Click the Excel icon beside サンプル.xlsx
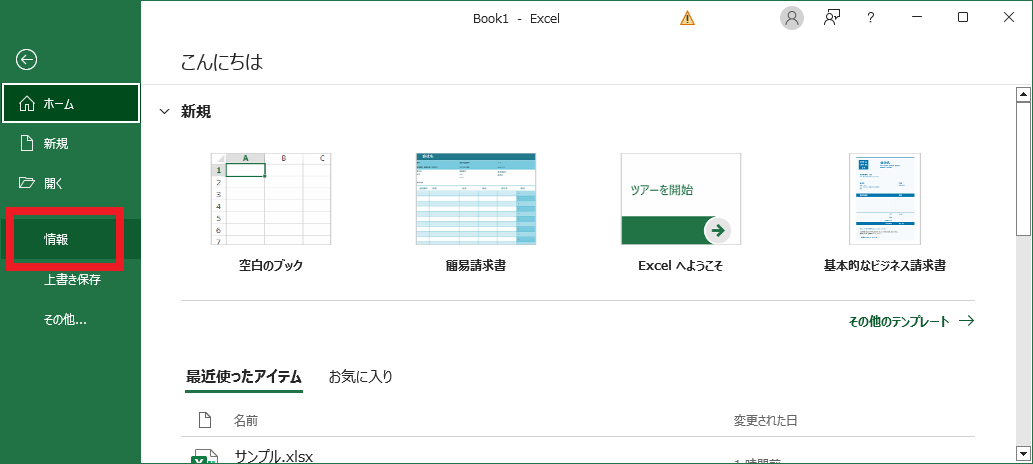 click(204, 457)
